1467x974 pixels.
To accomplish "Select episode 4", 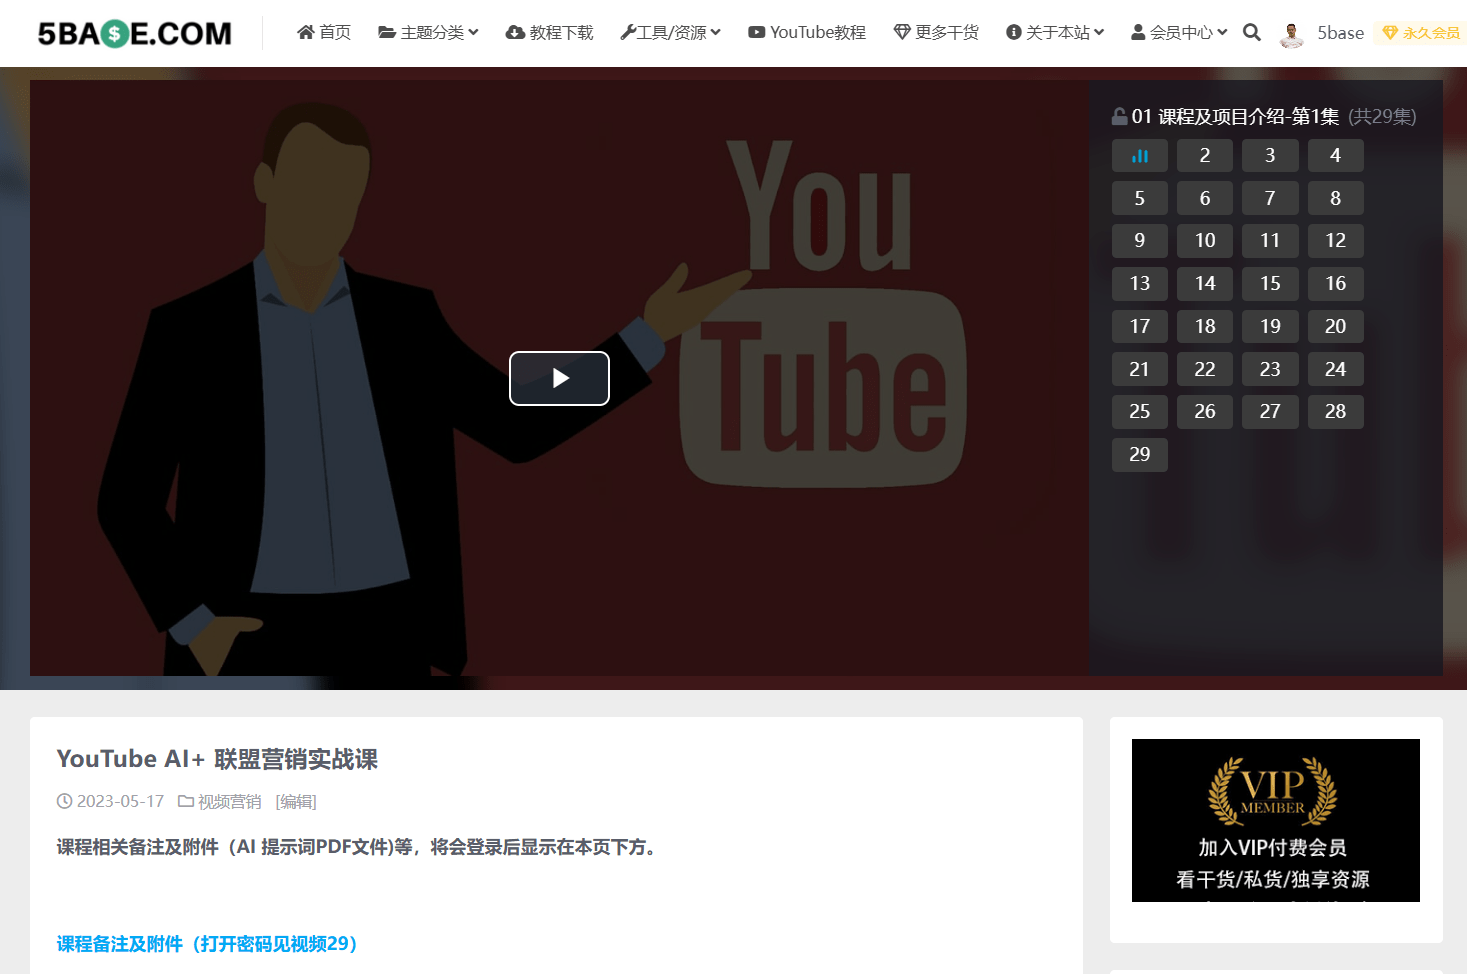I will [1336, 156].
